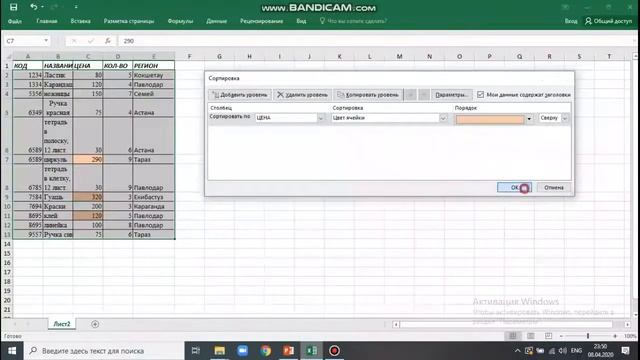This screenshot has width=640, height=360.
Task: Switch to Normal view icon in status bar
Action: 513,336
